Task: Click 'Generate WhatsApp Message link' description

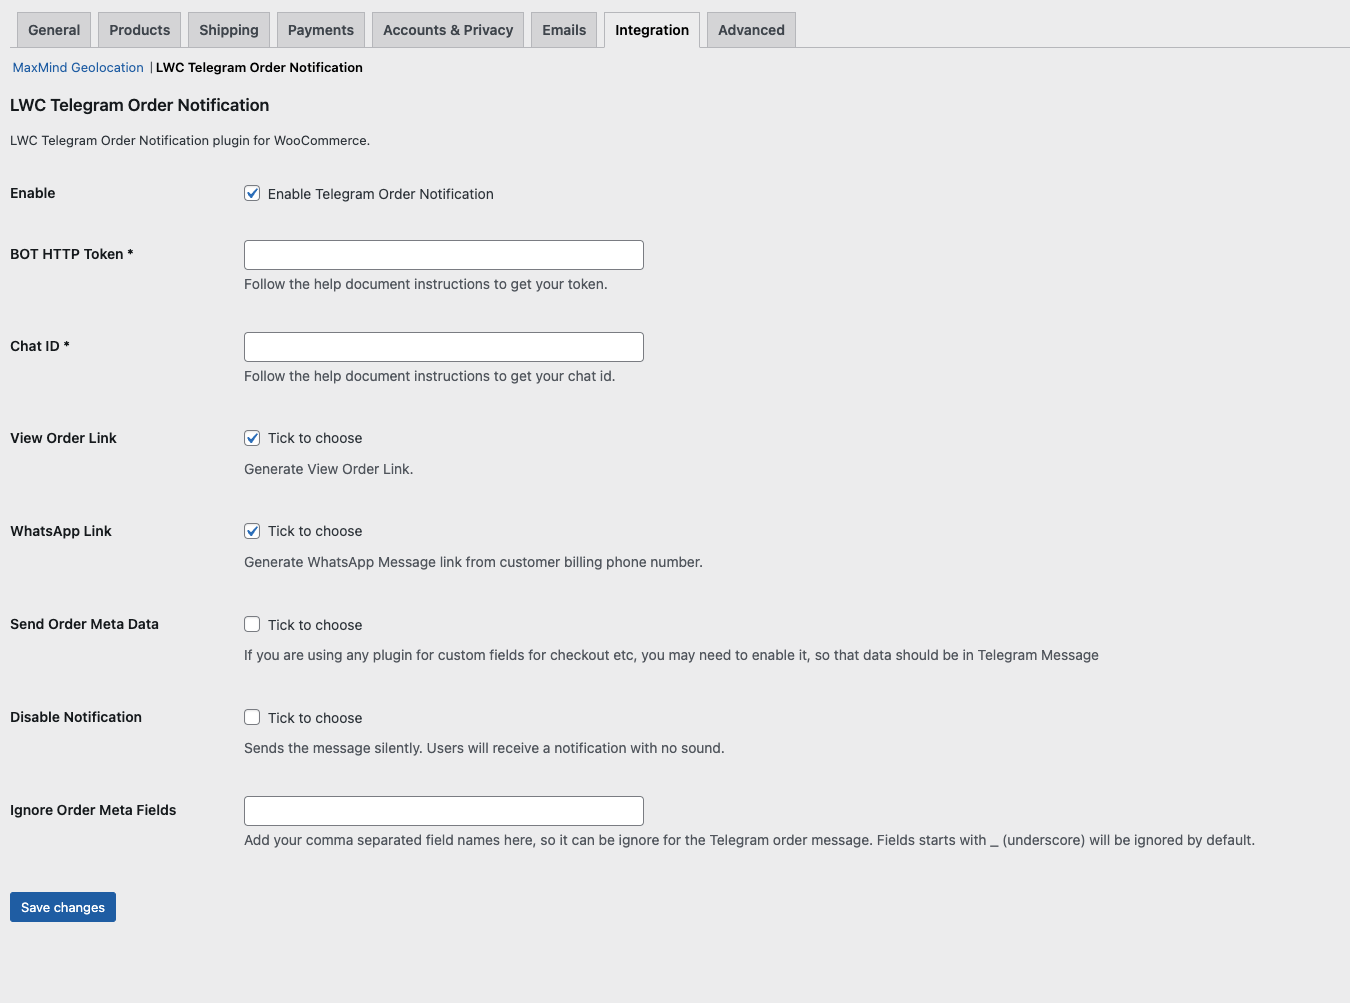Action: click(473, 562)
